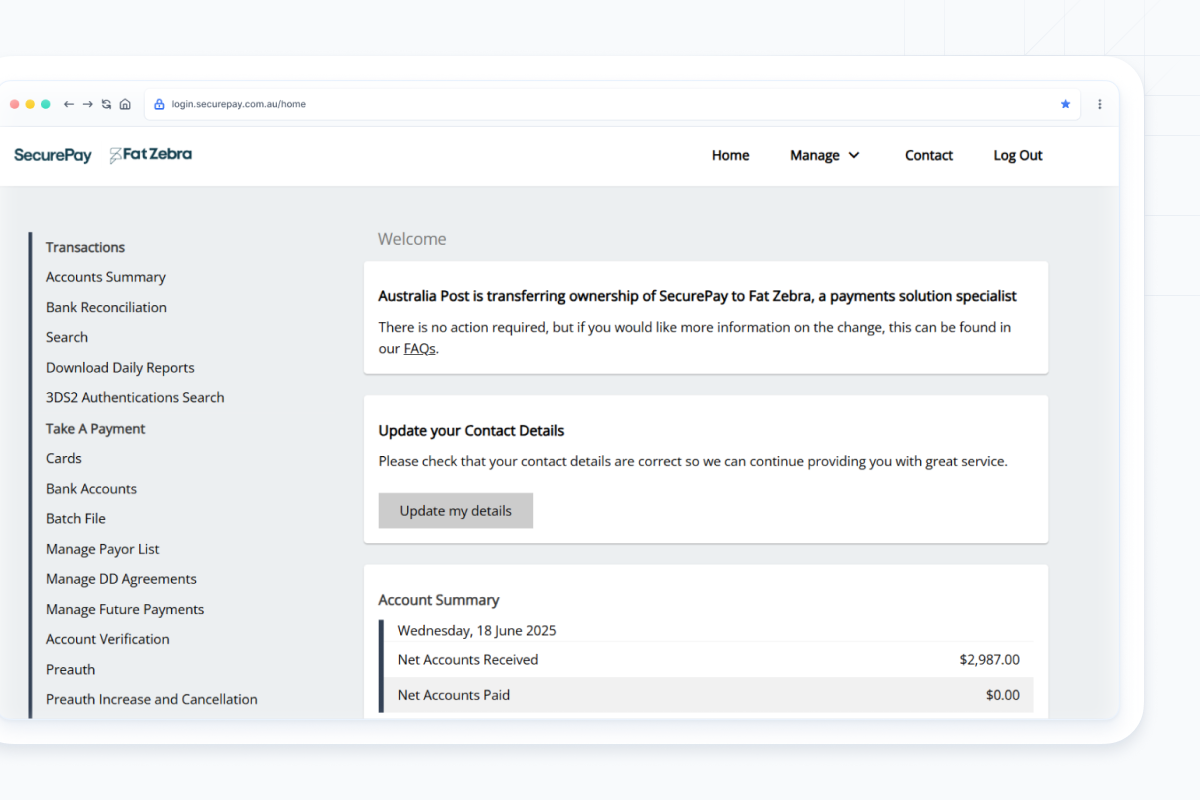Click the Welcome heading
The image size is (1200, 800).
point(412,239)
